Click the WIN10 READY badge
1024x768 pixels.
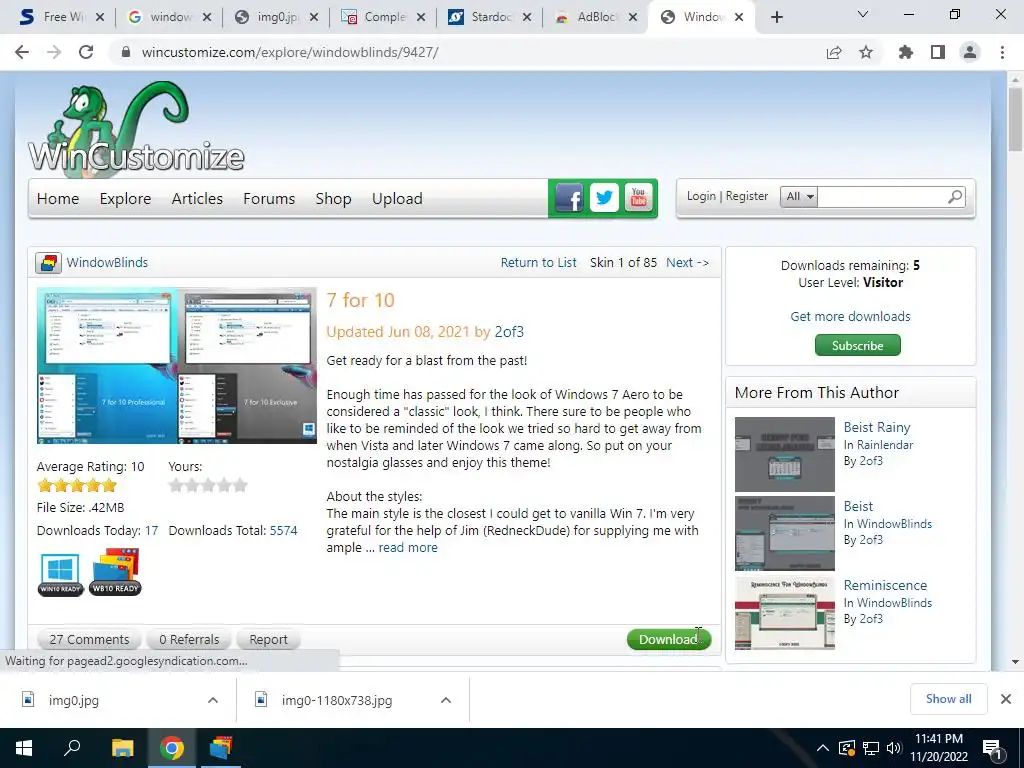[x=61, y=574]
